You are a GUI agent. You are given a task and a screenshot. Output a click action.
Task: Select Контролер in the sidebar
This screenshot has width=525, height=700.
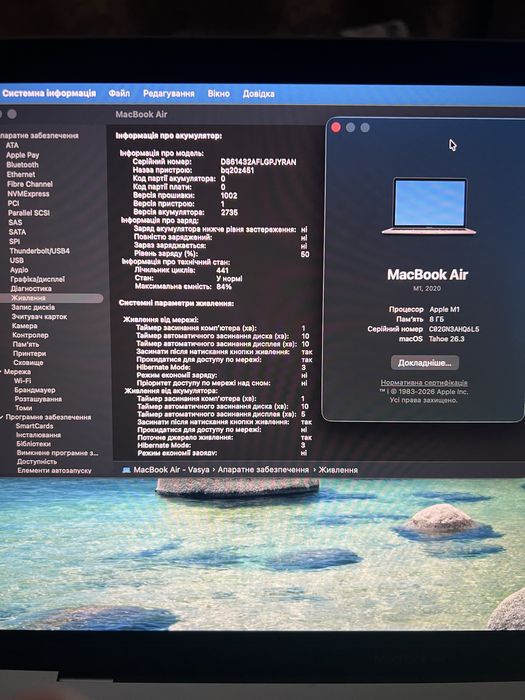point(30,335)
